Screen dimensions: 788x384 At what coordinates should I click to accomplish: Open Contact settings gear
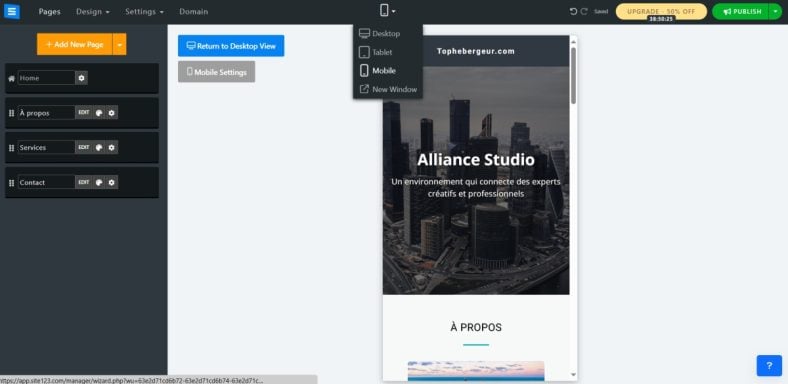coord(112,182)
